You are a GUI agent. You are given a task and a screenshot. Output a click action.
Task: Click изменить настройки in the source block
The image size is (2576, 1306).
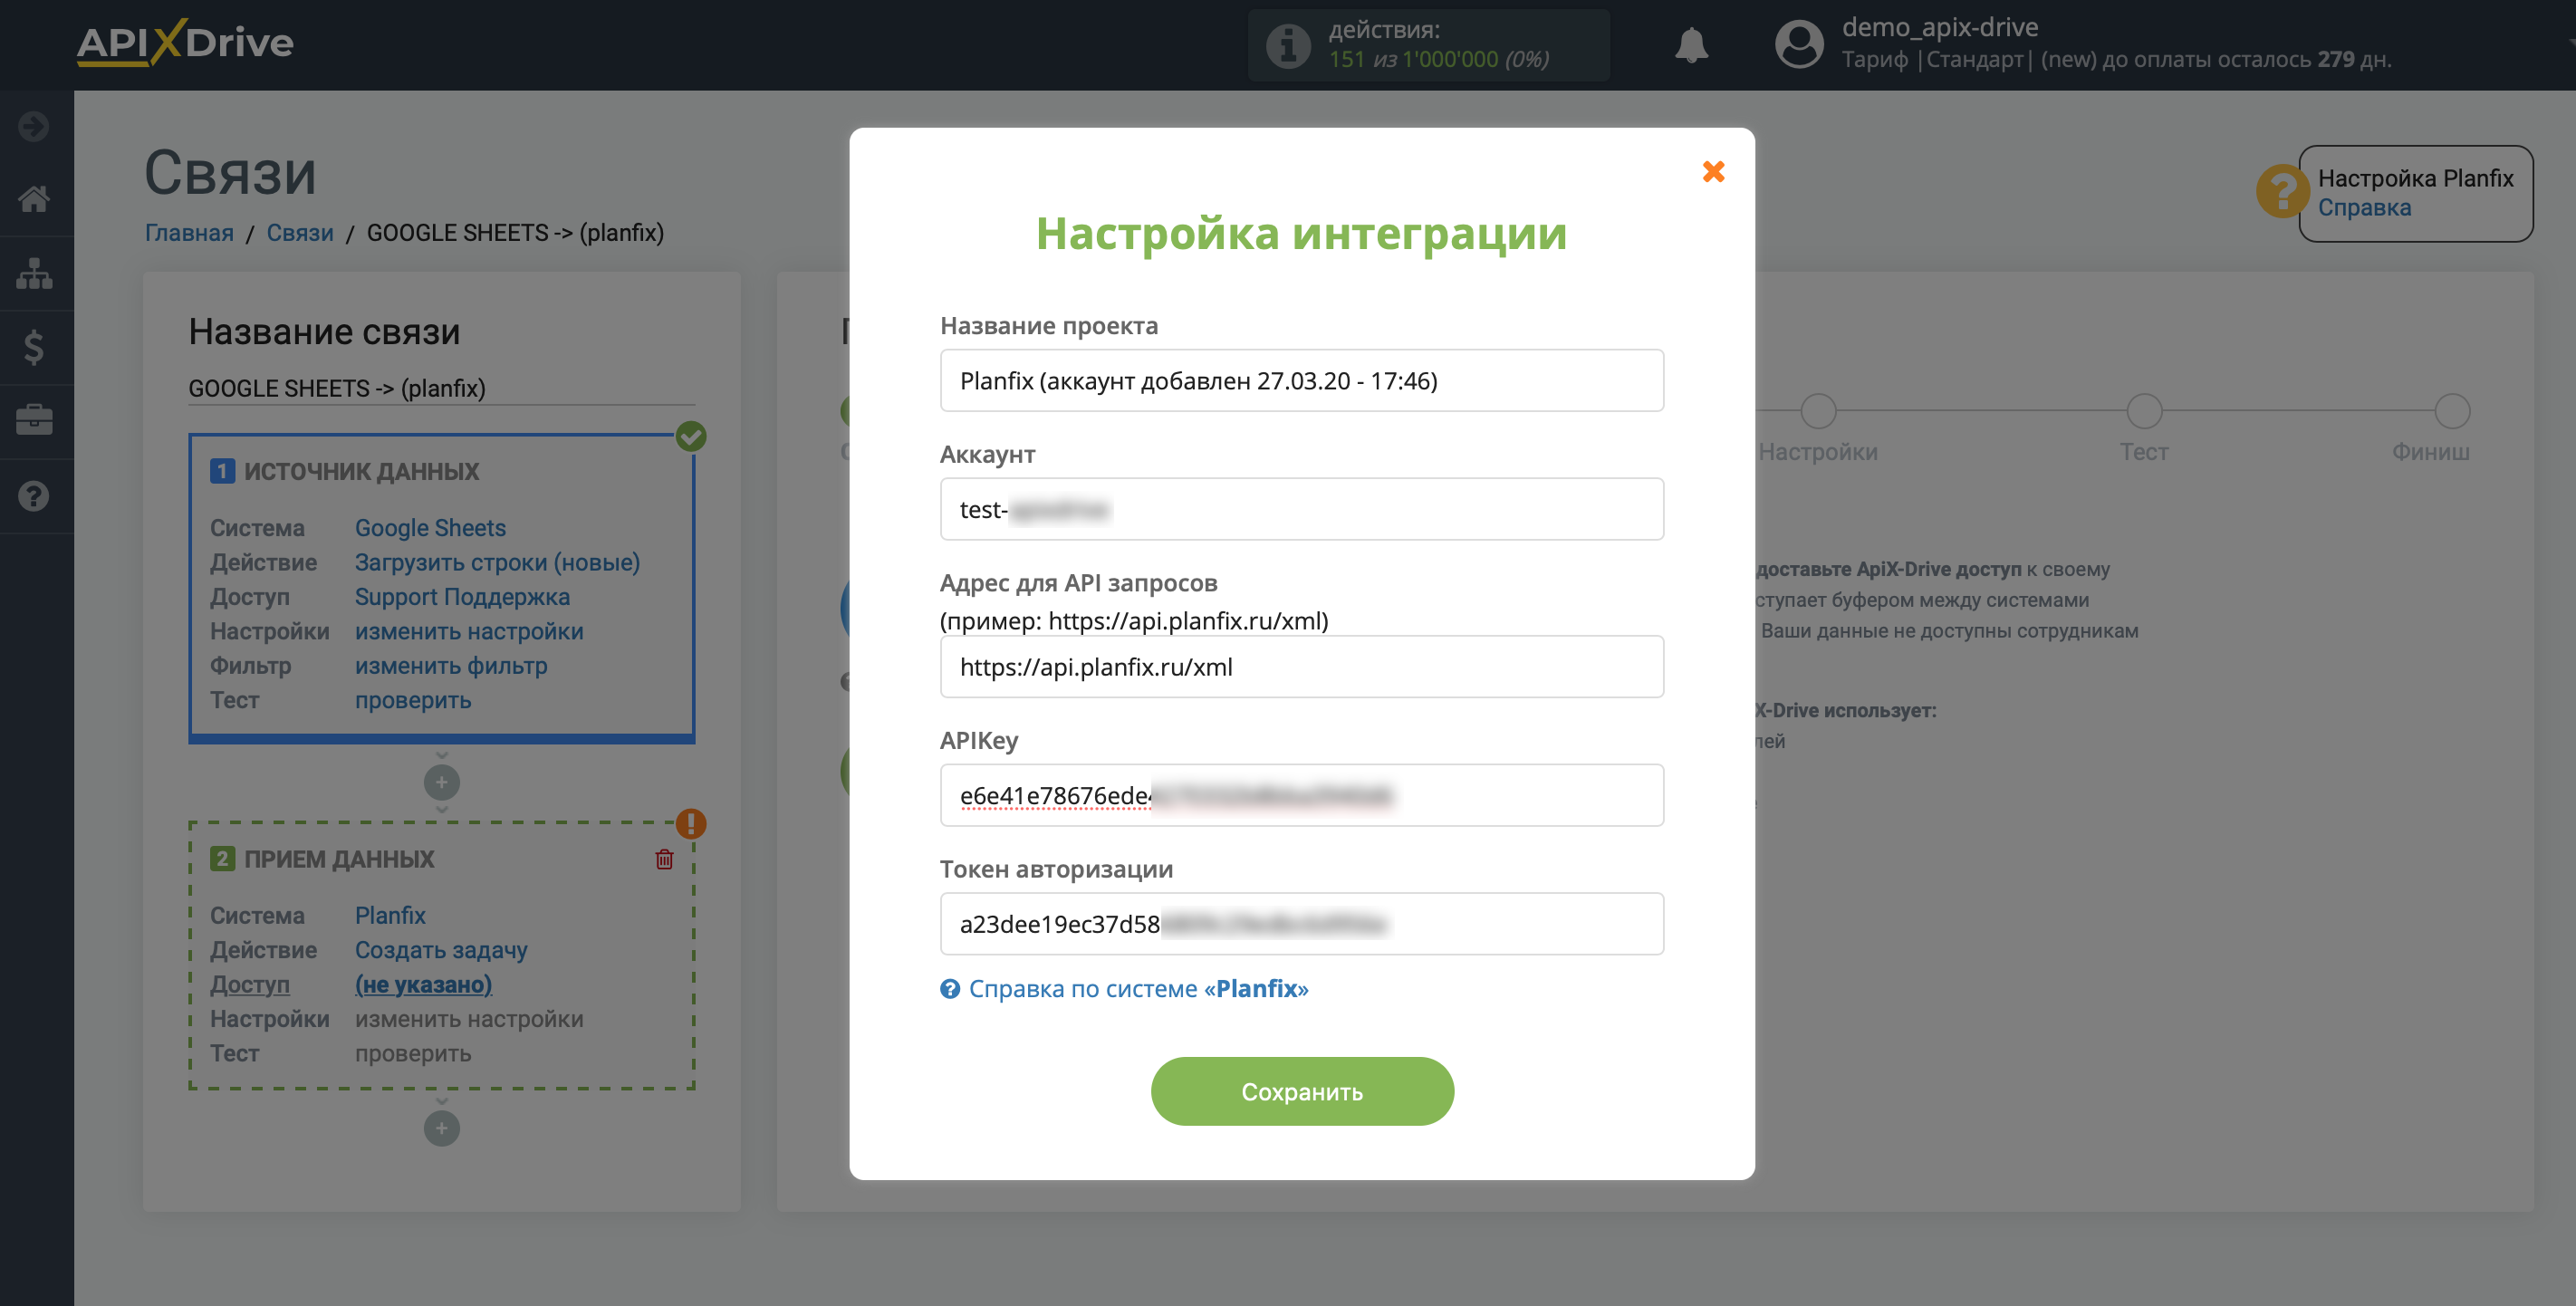click(469, 631)
